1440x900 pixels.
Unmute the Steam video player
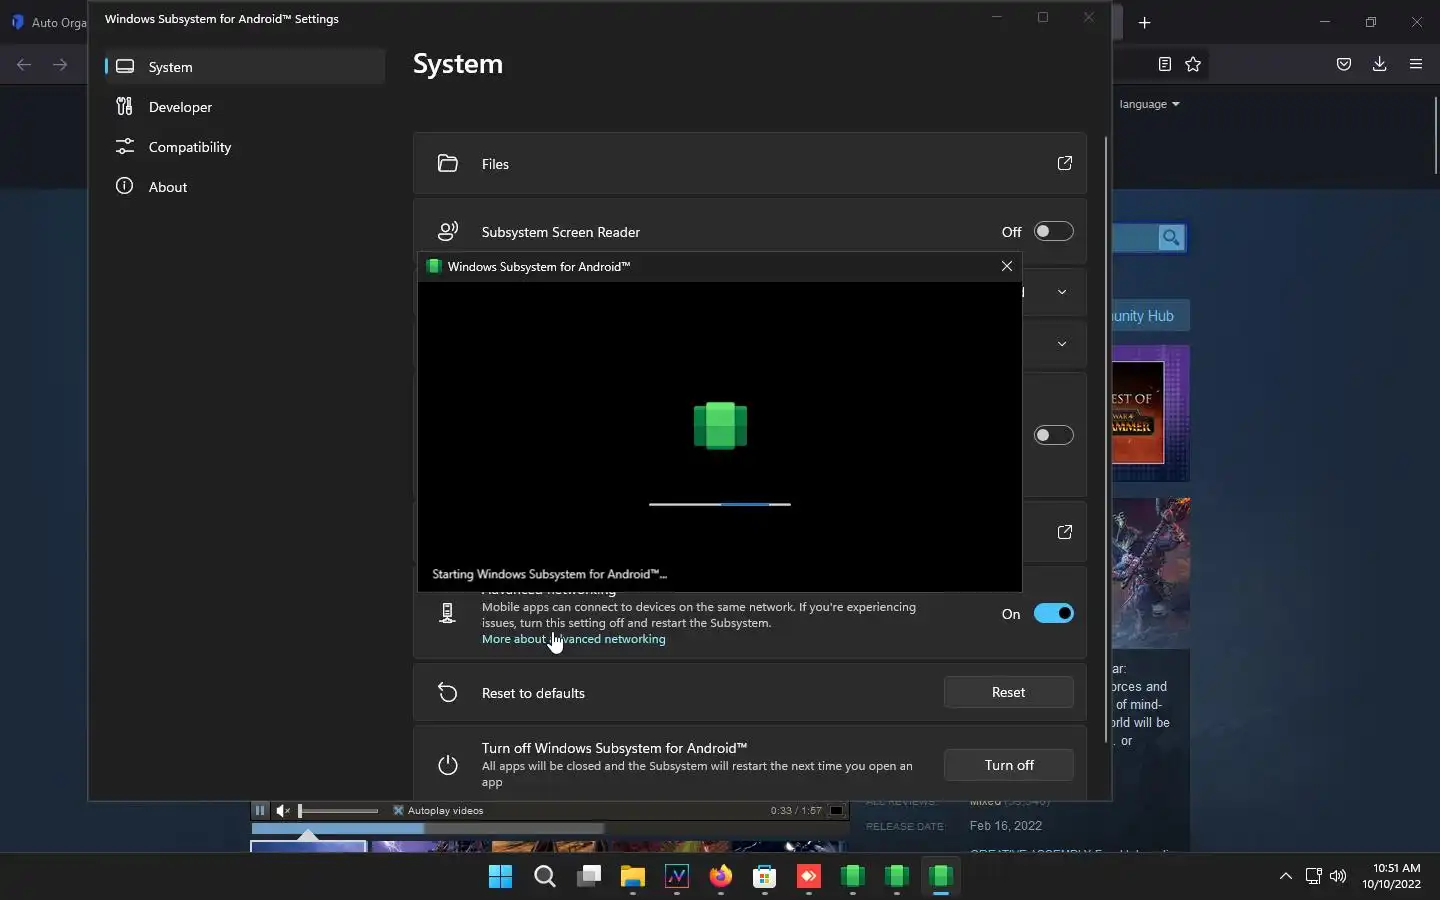click(283, 810)
